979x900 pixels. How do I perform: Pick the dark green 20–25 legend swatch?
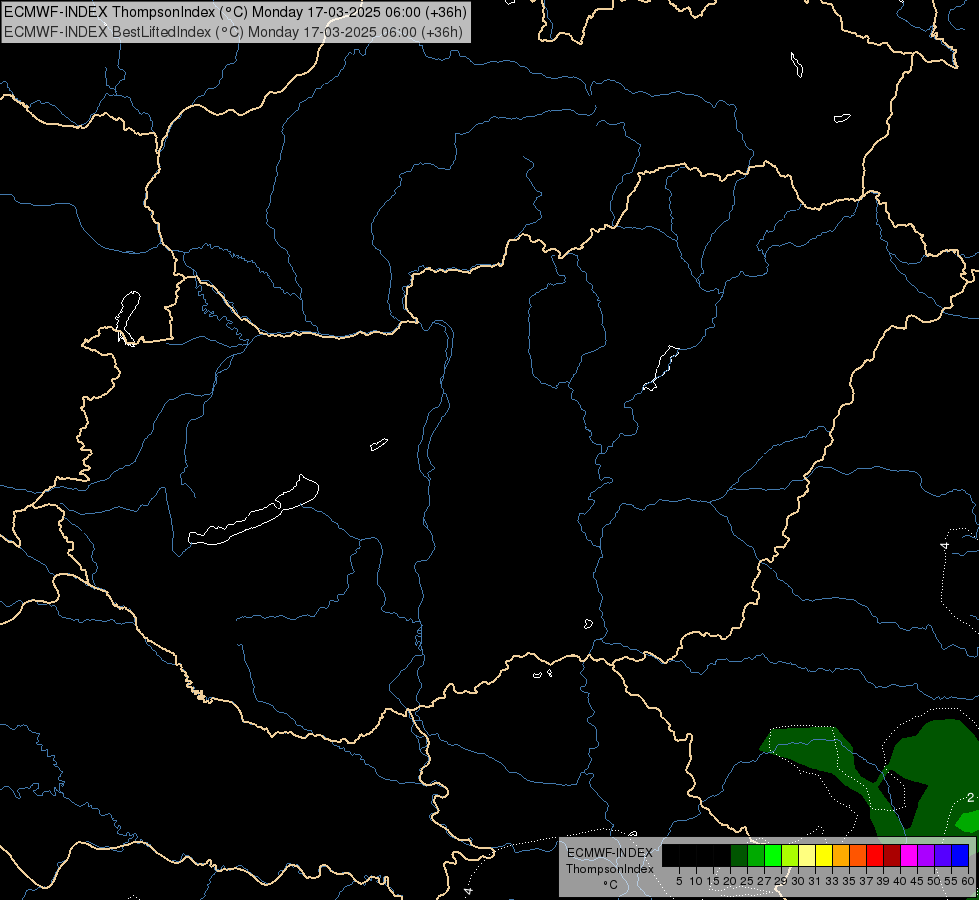point(739,855)
